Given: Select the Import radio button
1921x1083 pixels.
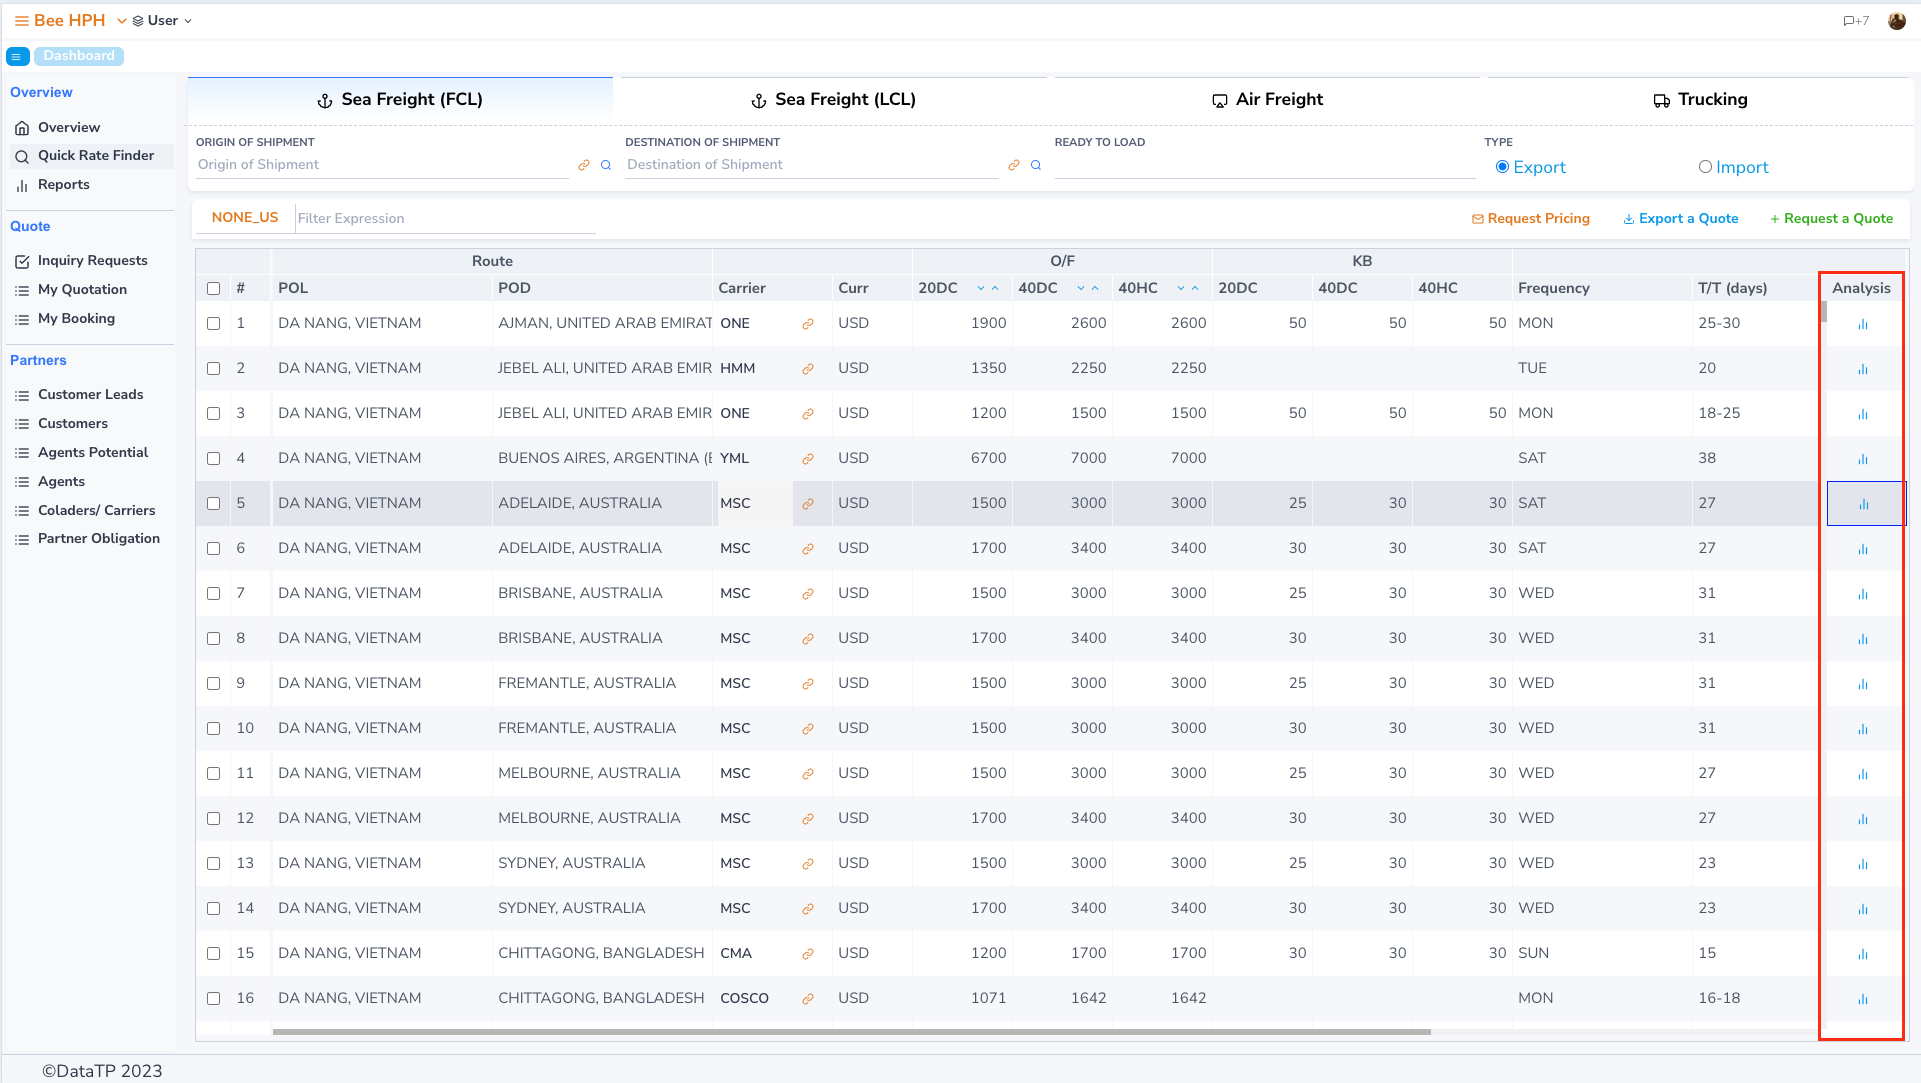Looking at the screenshot, I should click(x=1705, y=167).
